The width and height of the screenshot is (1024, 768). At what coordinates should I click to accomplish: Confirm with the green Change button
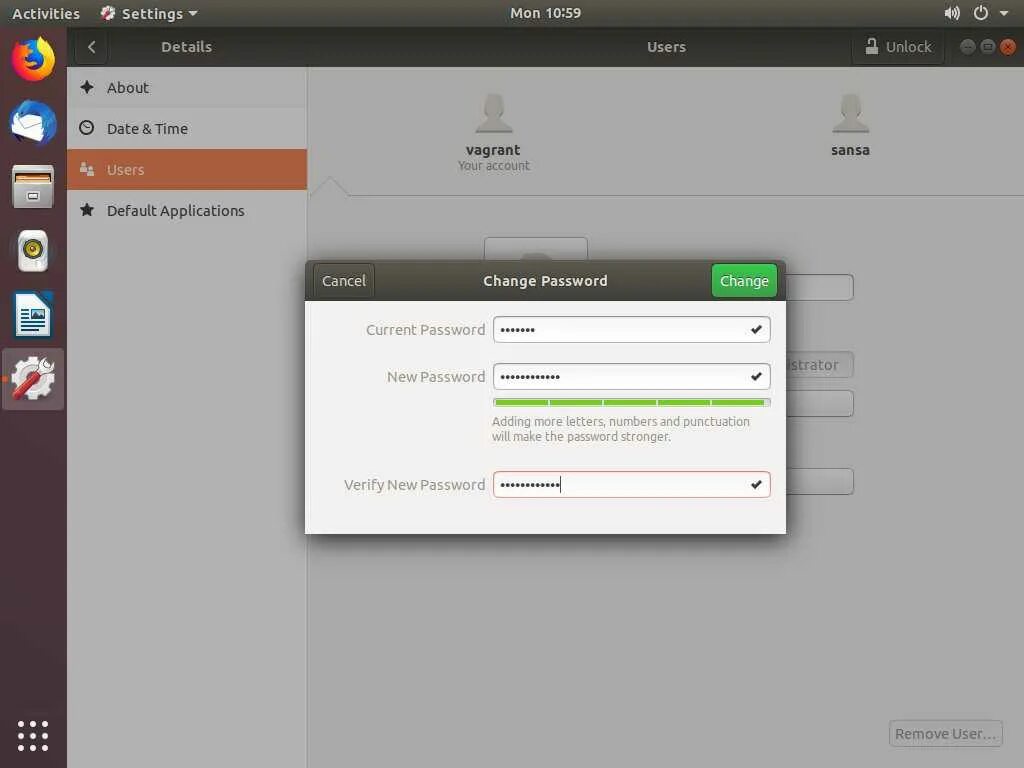(x=744, y=281)
